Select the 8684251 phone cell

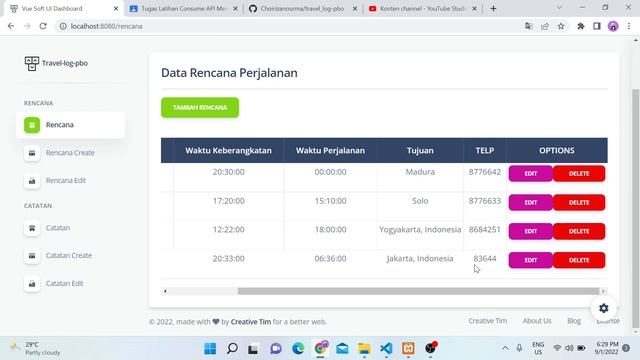click(x=484, y=229)
